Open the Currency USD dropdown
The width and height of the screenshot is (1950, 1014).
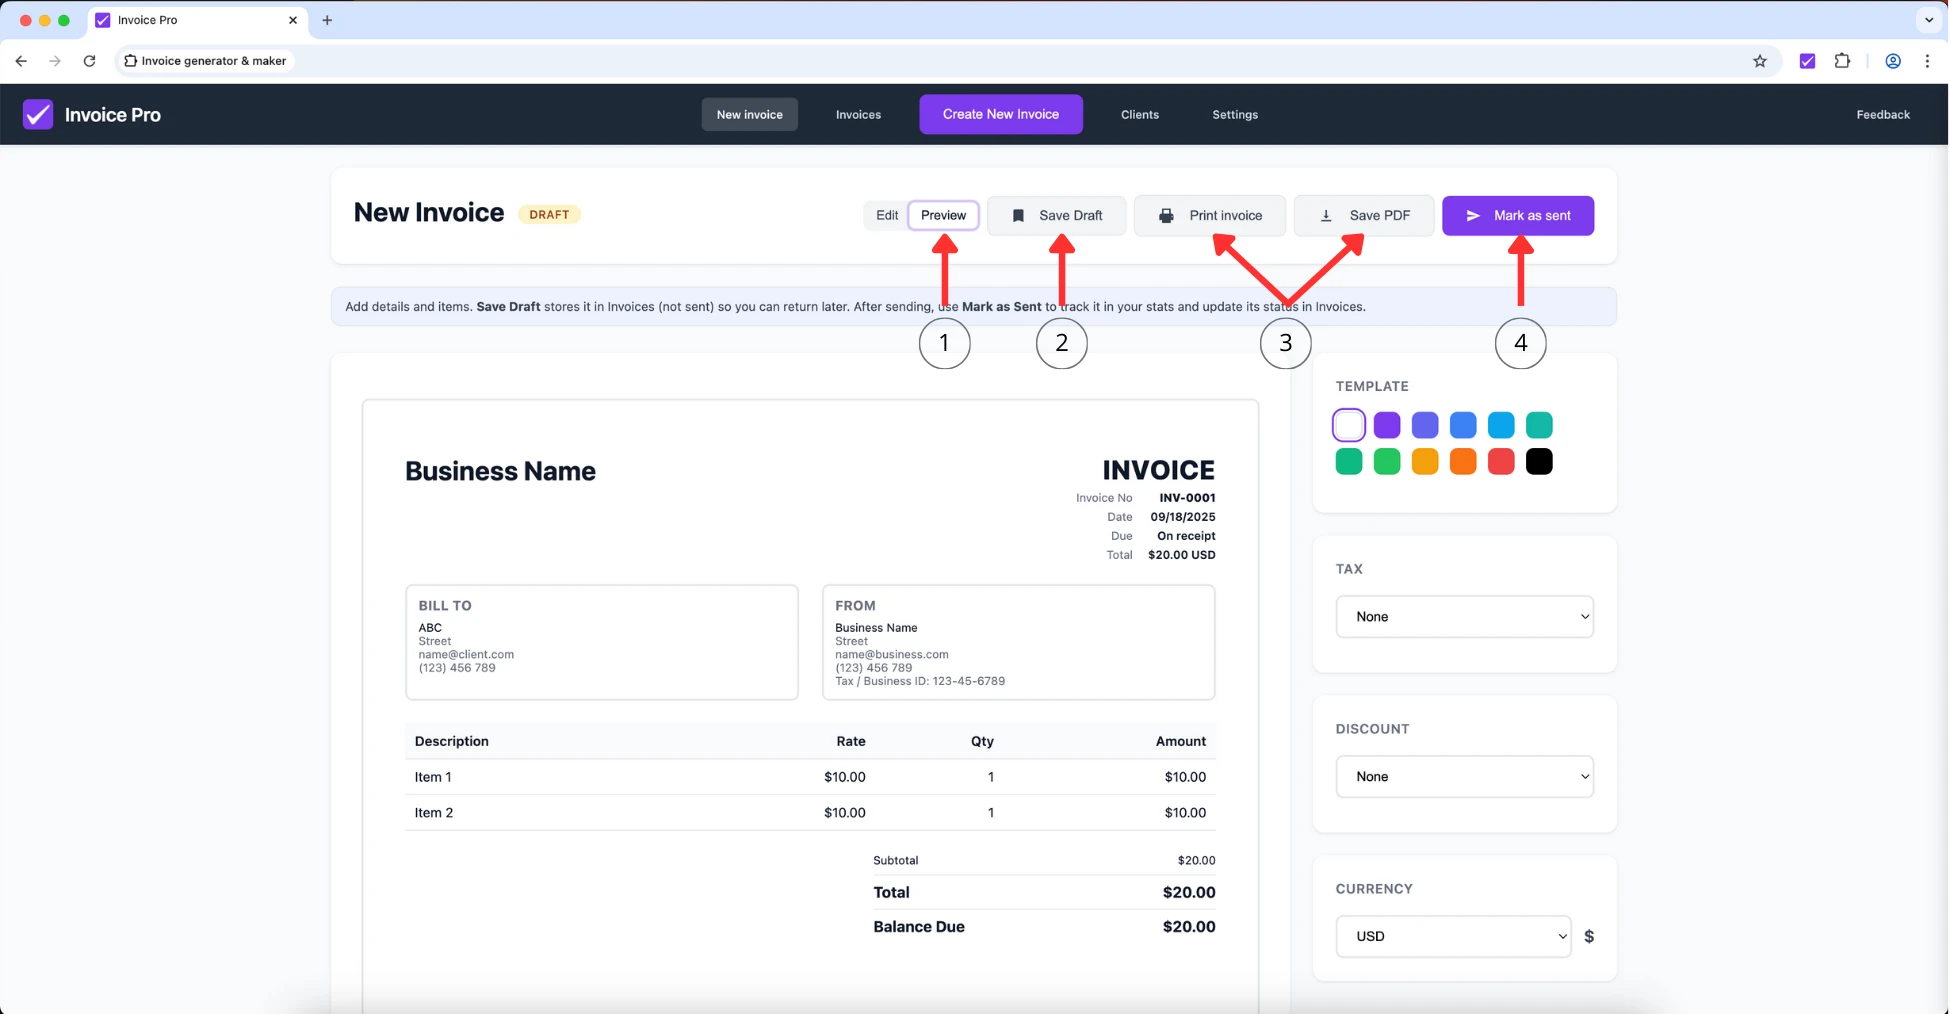(1452, 936)
